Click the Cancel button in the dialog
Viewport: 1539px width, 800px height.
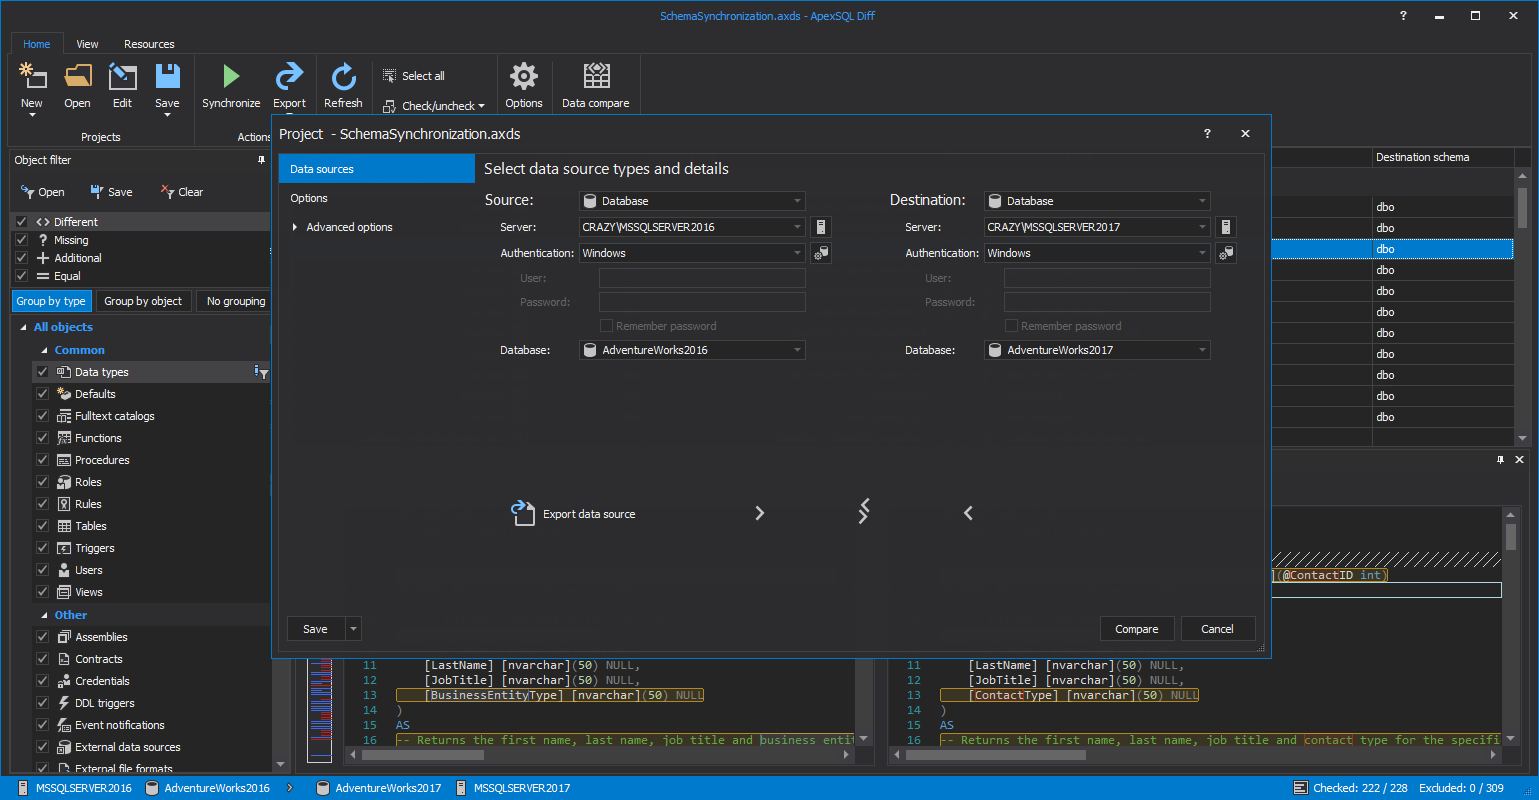click(x=1217, y=629)
